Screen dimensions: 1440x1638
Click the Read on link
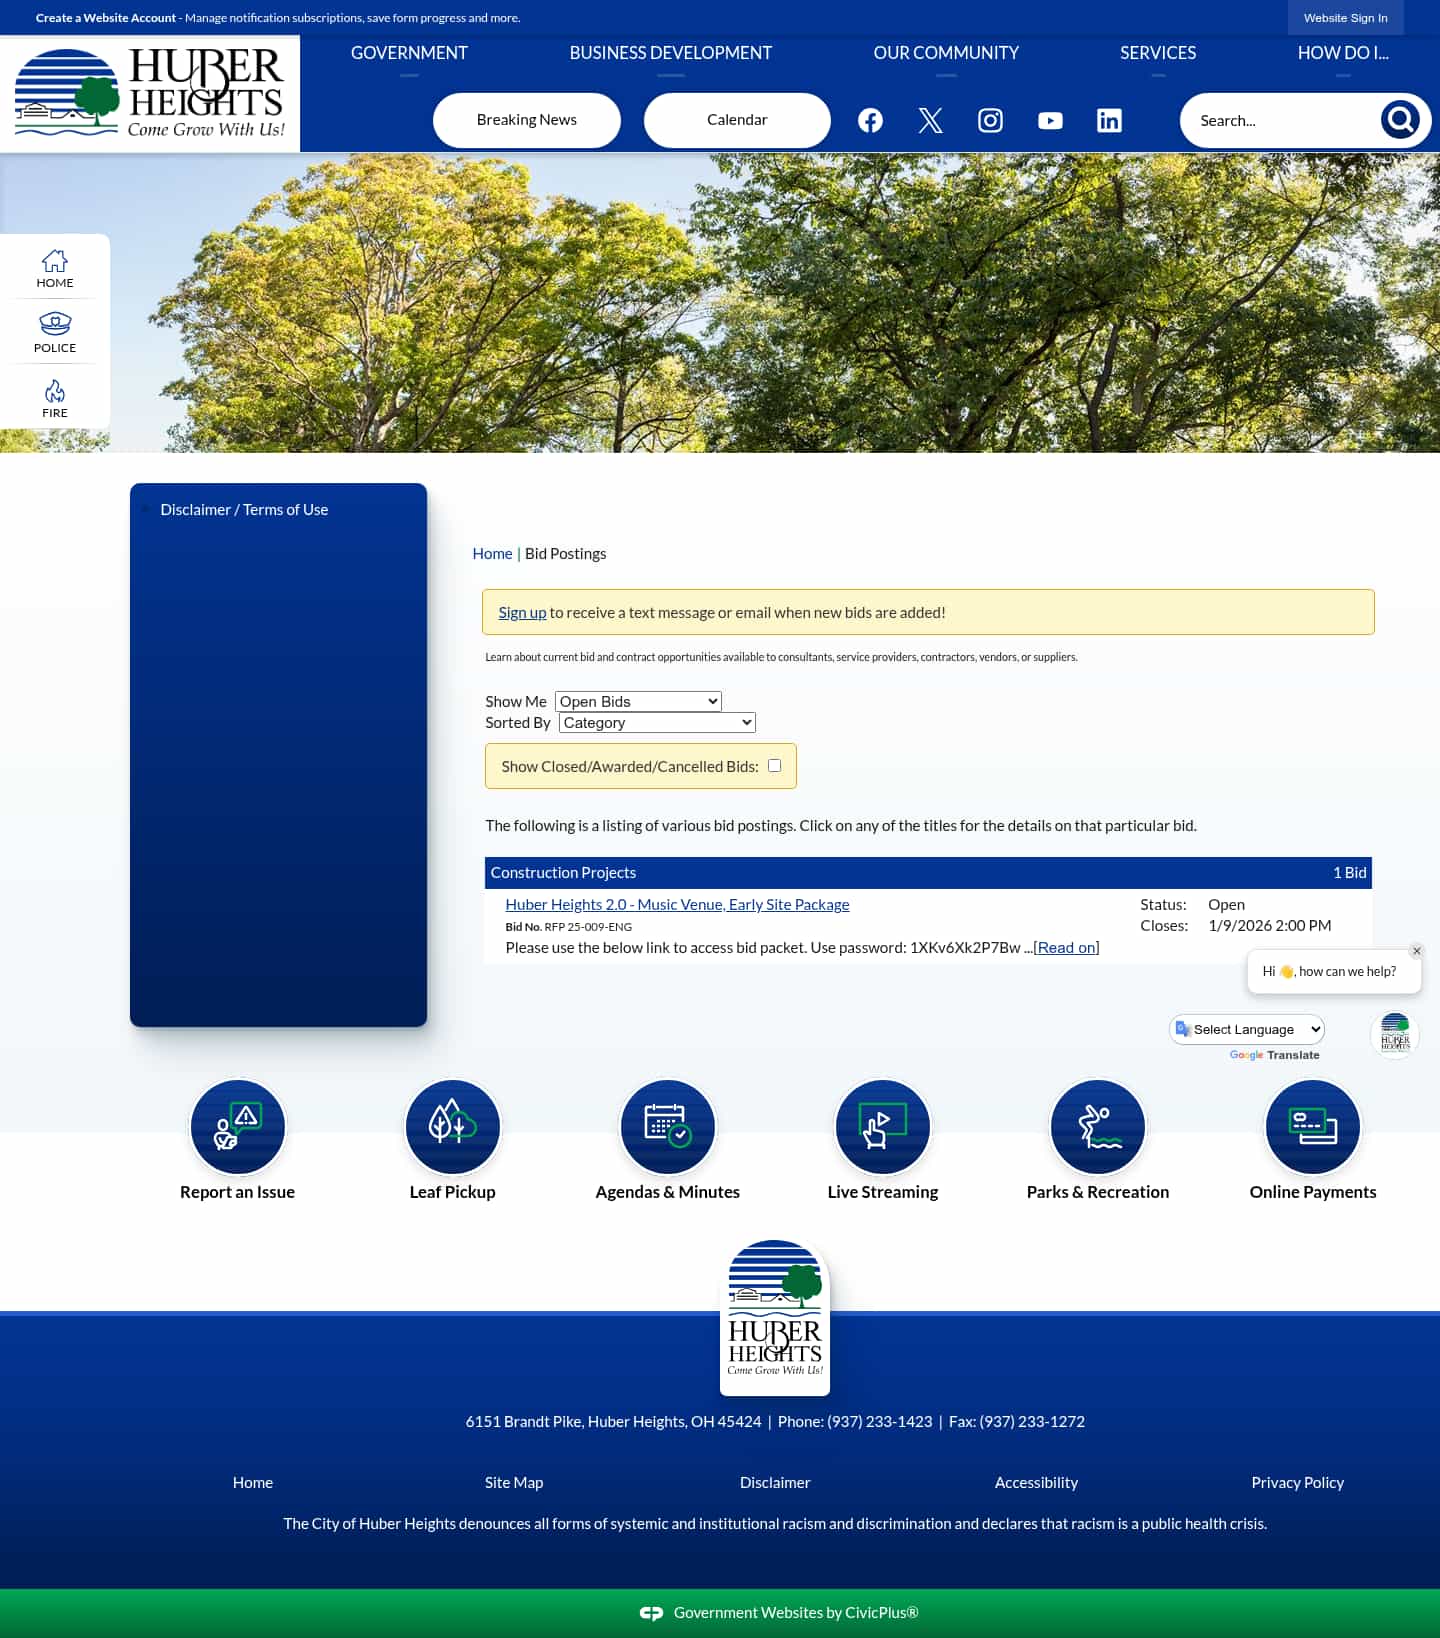(x=1066, y=947)
